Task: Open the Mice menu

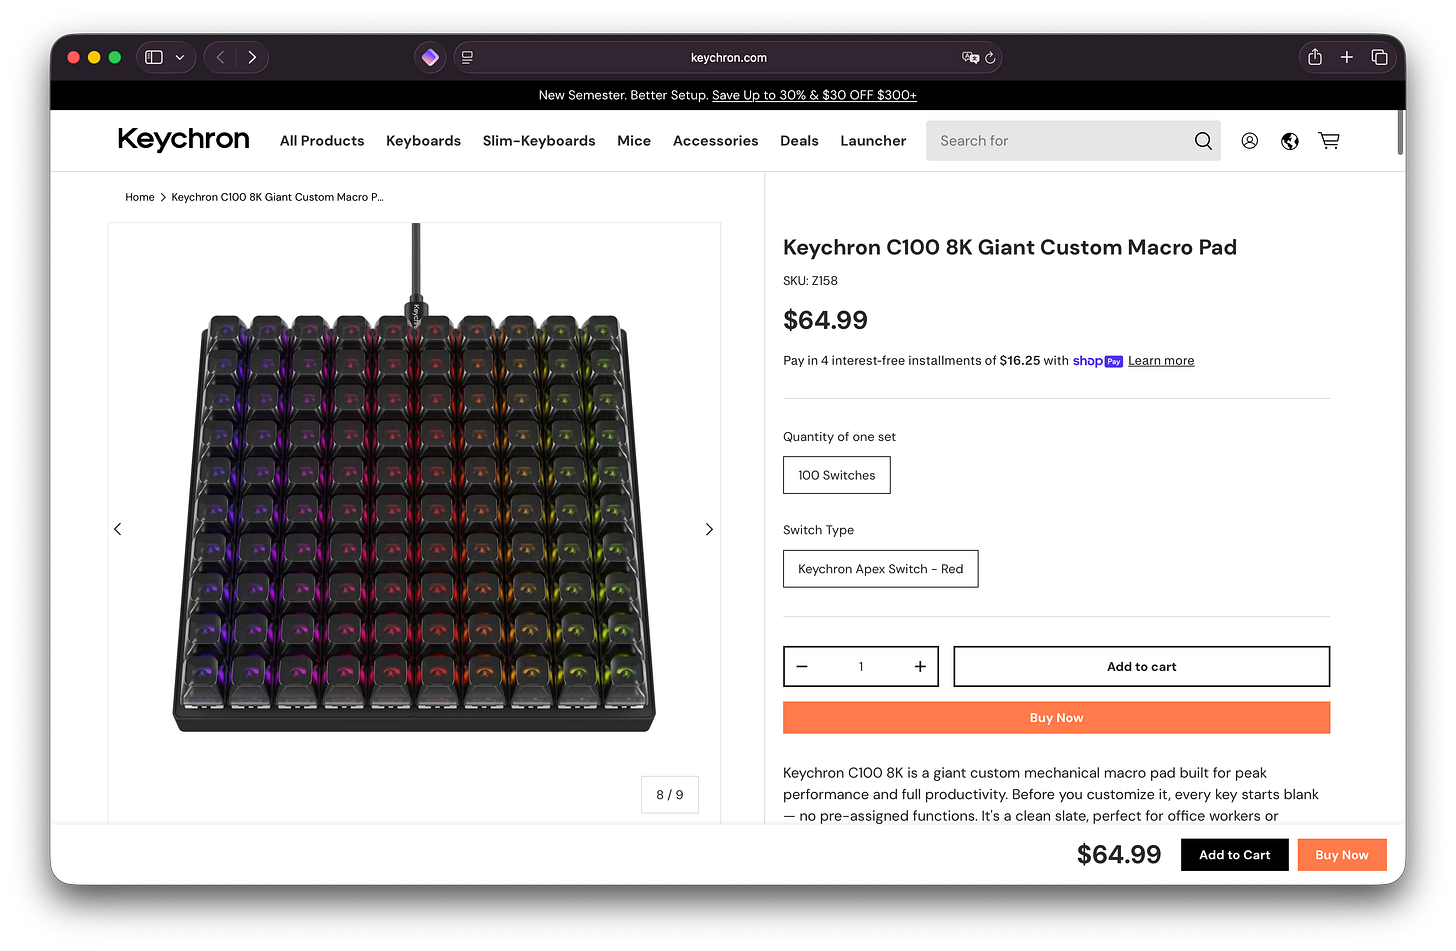Action: (634, 141)
